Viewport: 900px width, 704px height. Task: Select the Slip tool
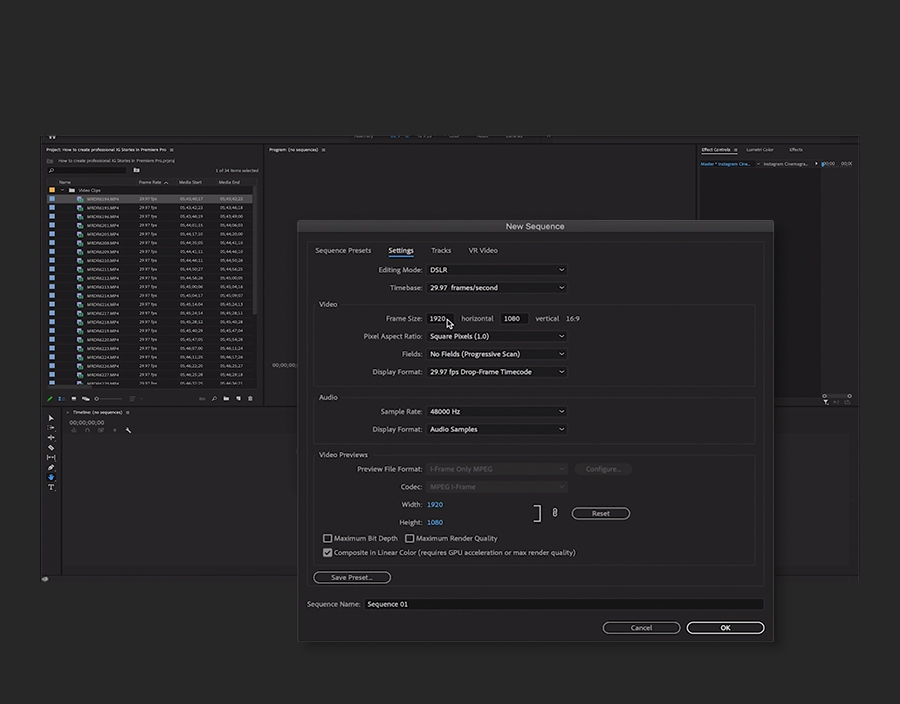click(x=51, y=457)
